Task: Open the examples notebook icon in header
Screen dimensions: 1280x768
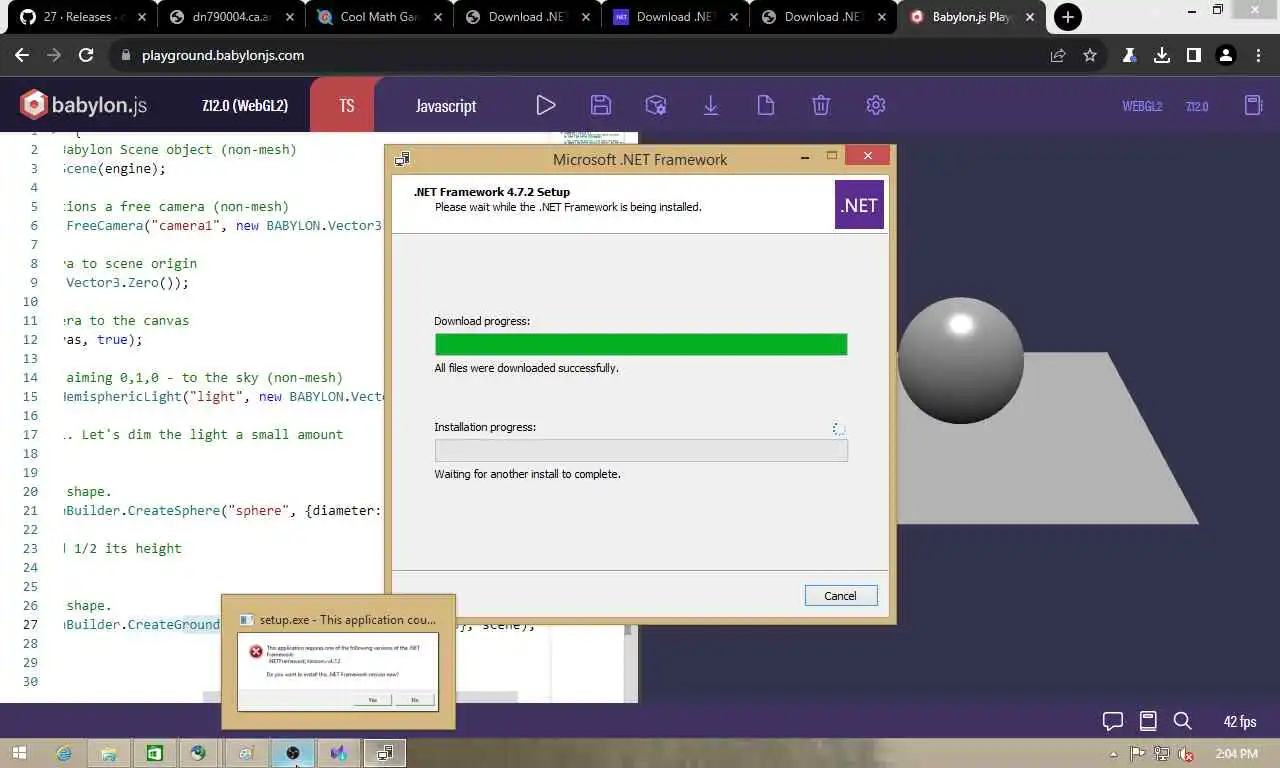Action: pyautogui.click(x=1253, y=105)
